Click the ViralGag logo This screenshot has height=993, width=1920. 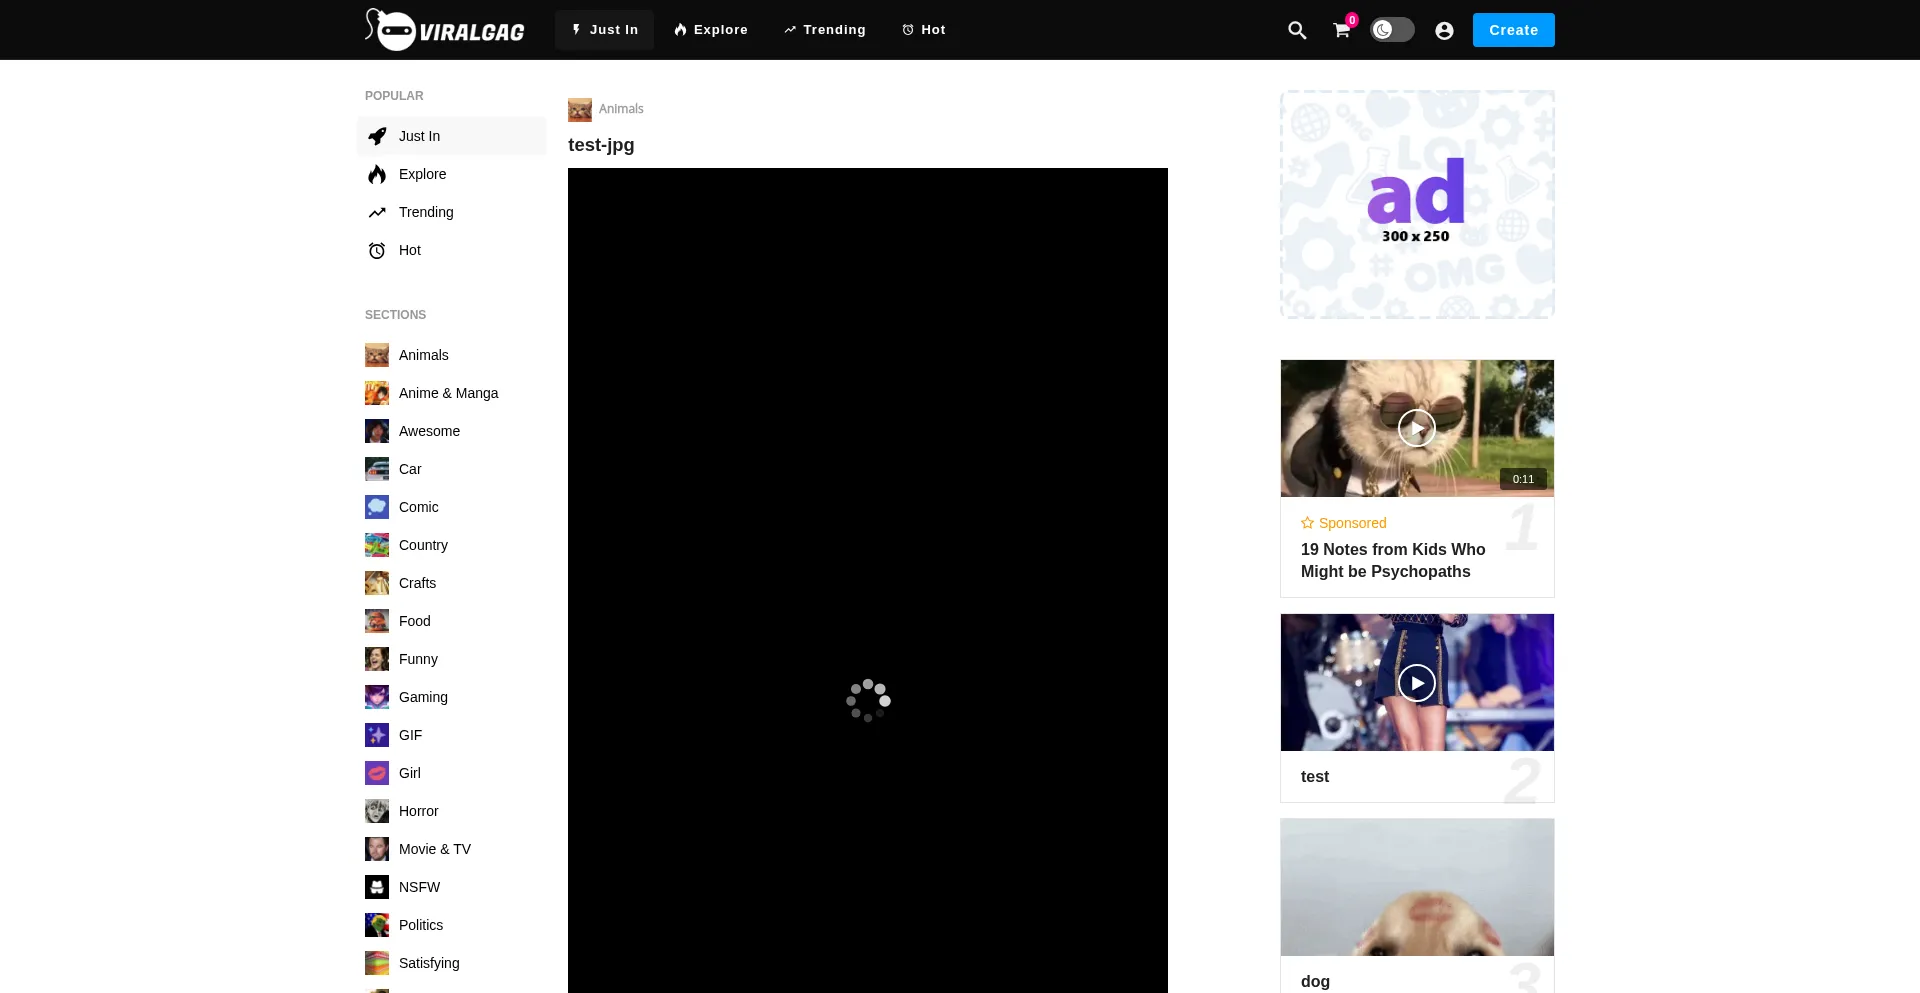click(x=444, y=29)
